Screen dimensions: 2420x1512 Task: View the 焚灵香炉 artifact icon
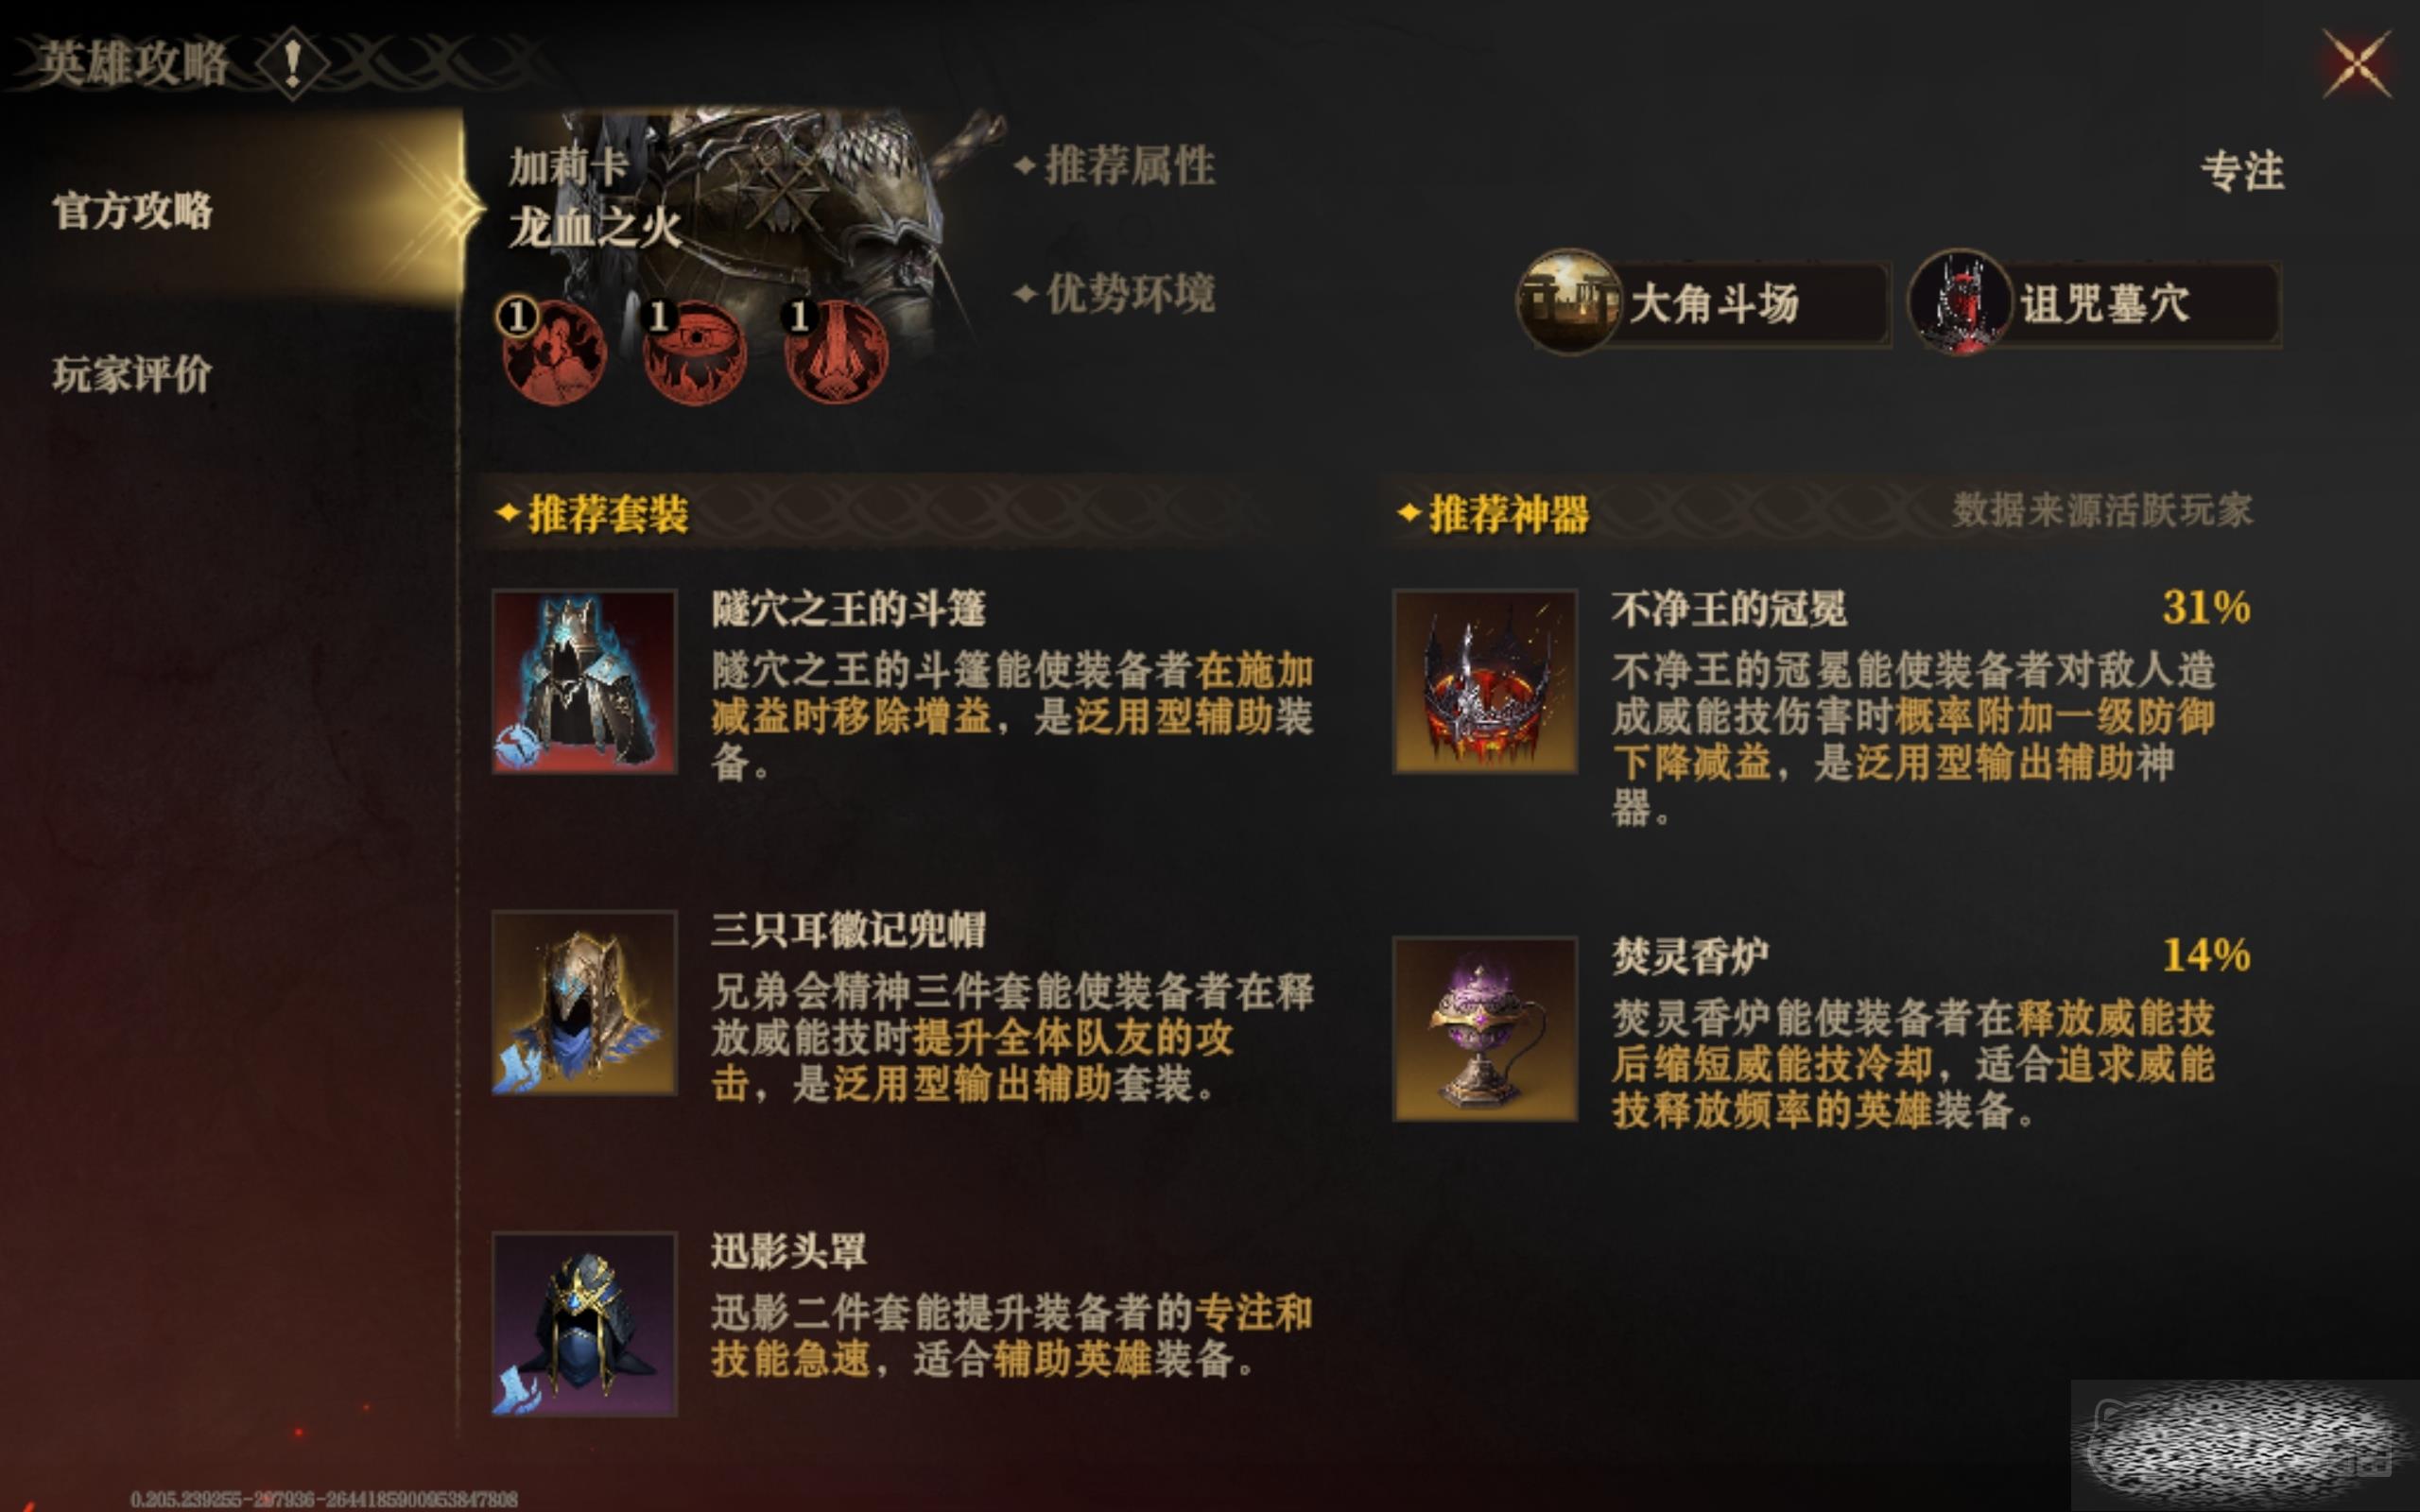tap(1485, 1028)
